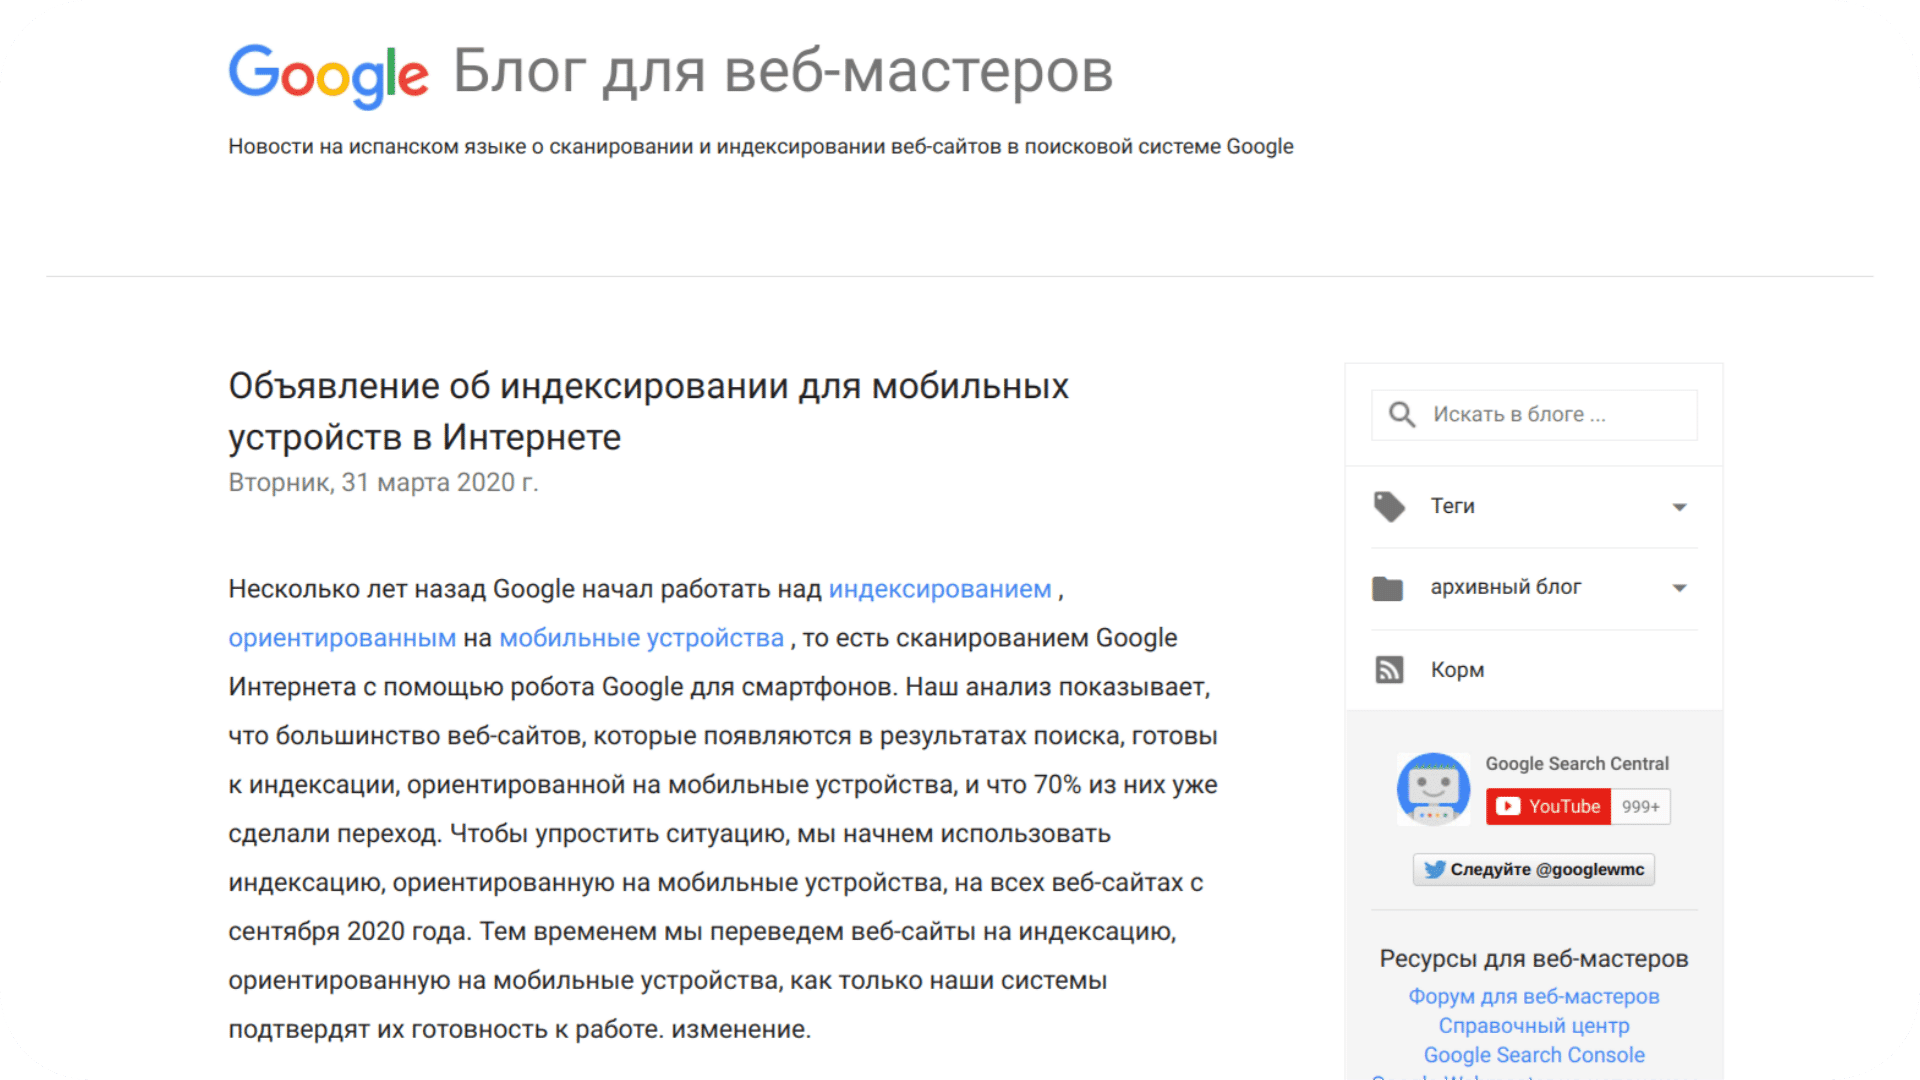
Task: Open the индексированием link in the article
Action: [x=939, y=589]
